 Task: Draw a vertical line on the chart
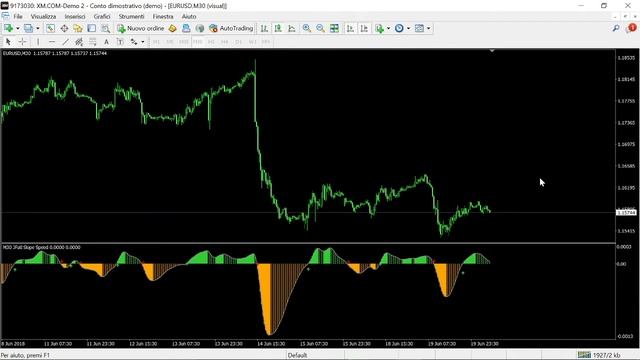[x=38, y=42]
